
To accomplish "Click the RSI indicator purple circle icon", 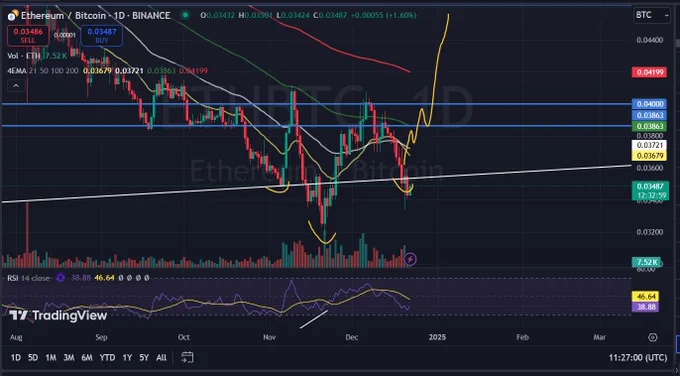I will [x=60, y=278].
